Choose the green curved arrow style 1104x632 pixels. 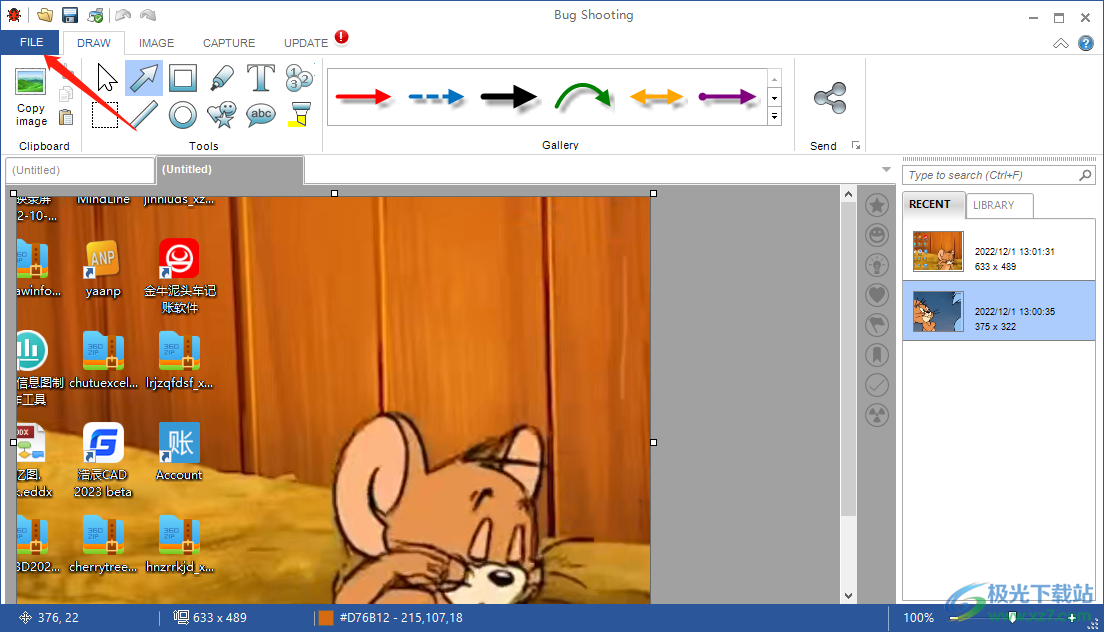(x=582, y=97)
